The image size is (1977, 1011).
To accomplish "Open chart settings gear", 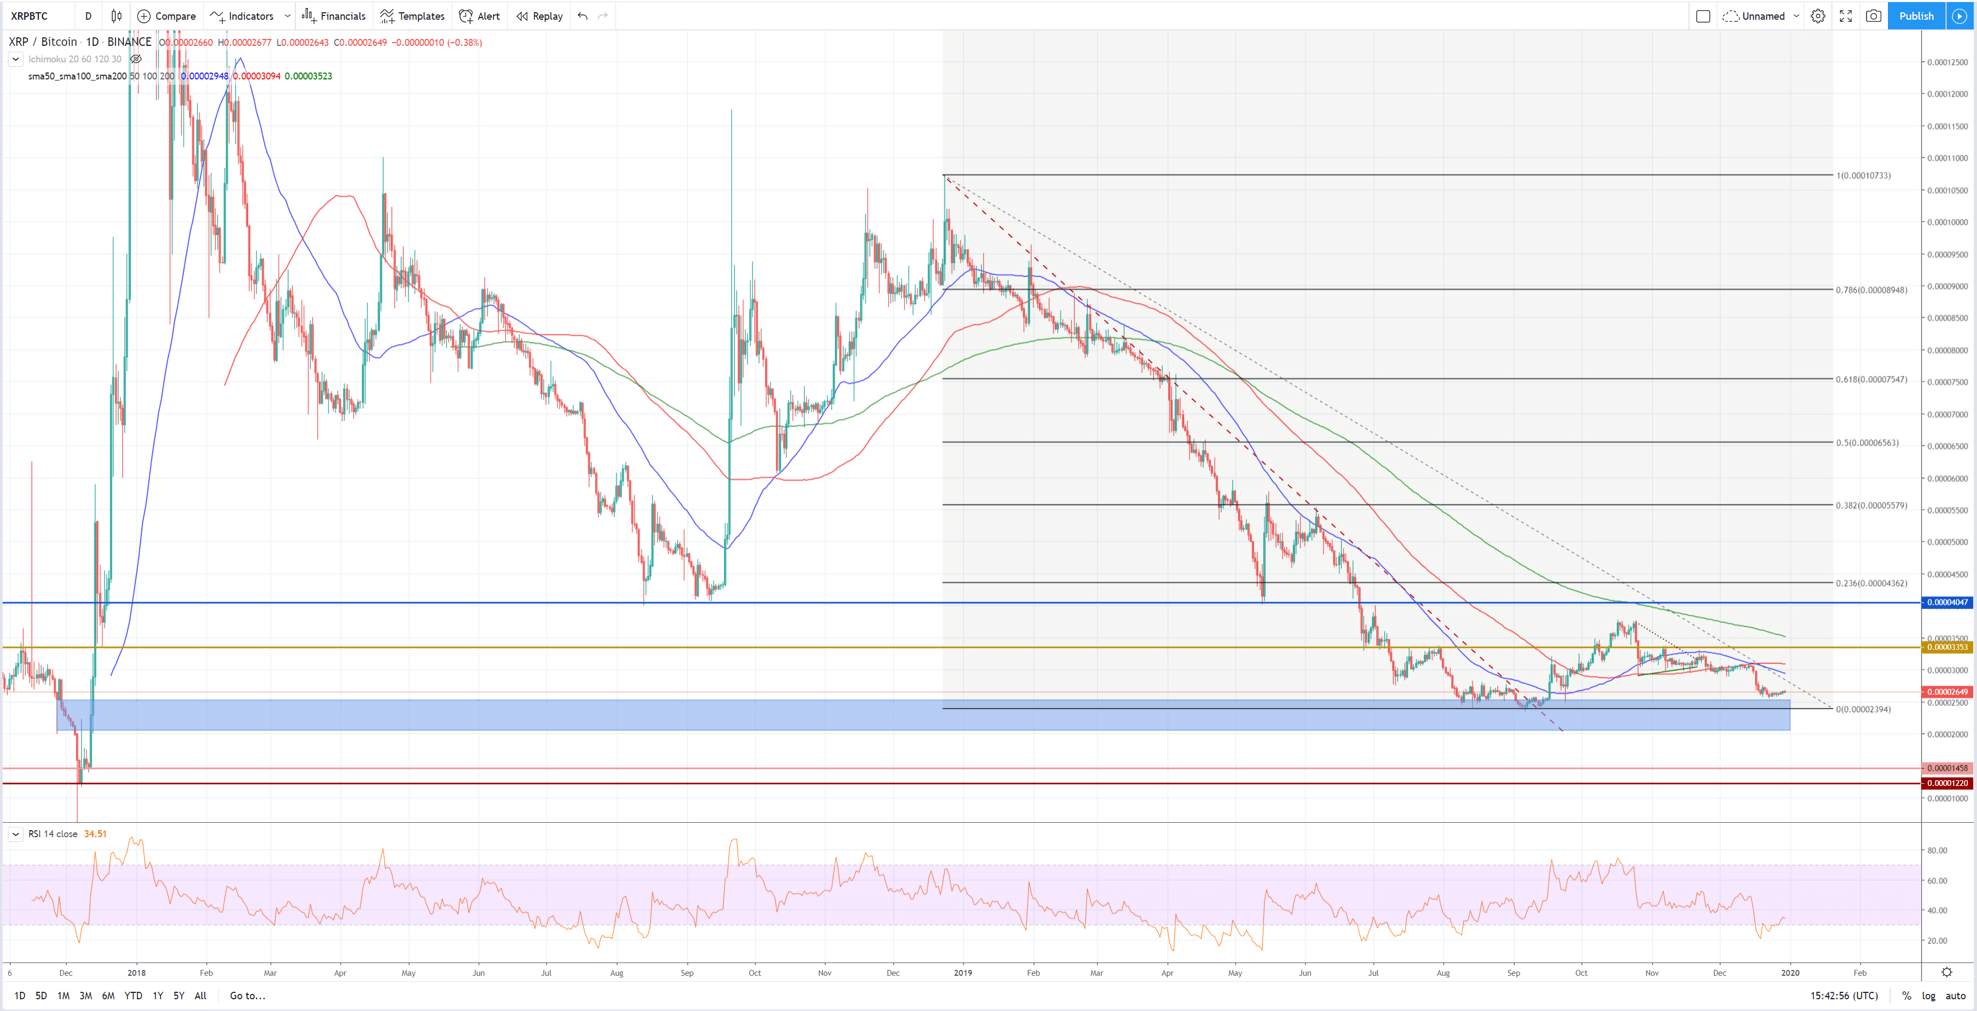I will (x=1818, y=16).
